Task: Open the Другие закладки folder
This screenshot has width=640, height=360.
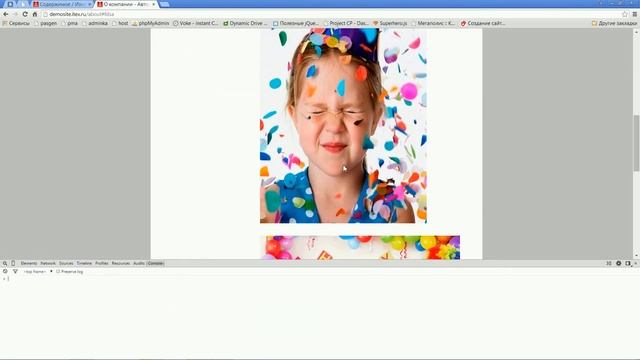Action: click(614, 23)
